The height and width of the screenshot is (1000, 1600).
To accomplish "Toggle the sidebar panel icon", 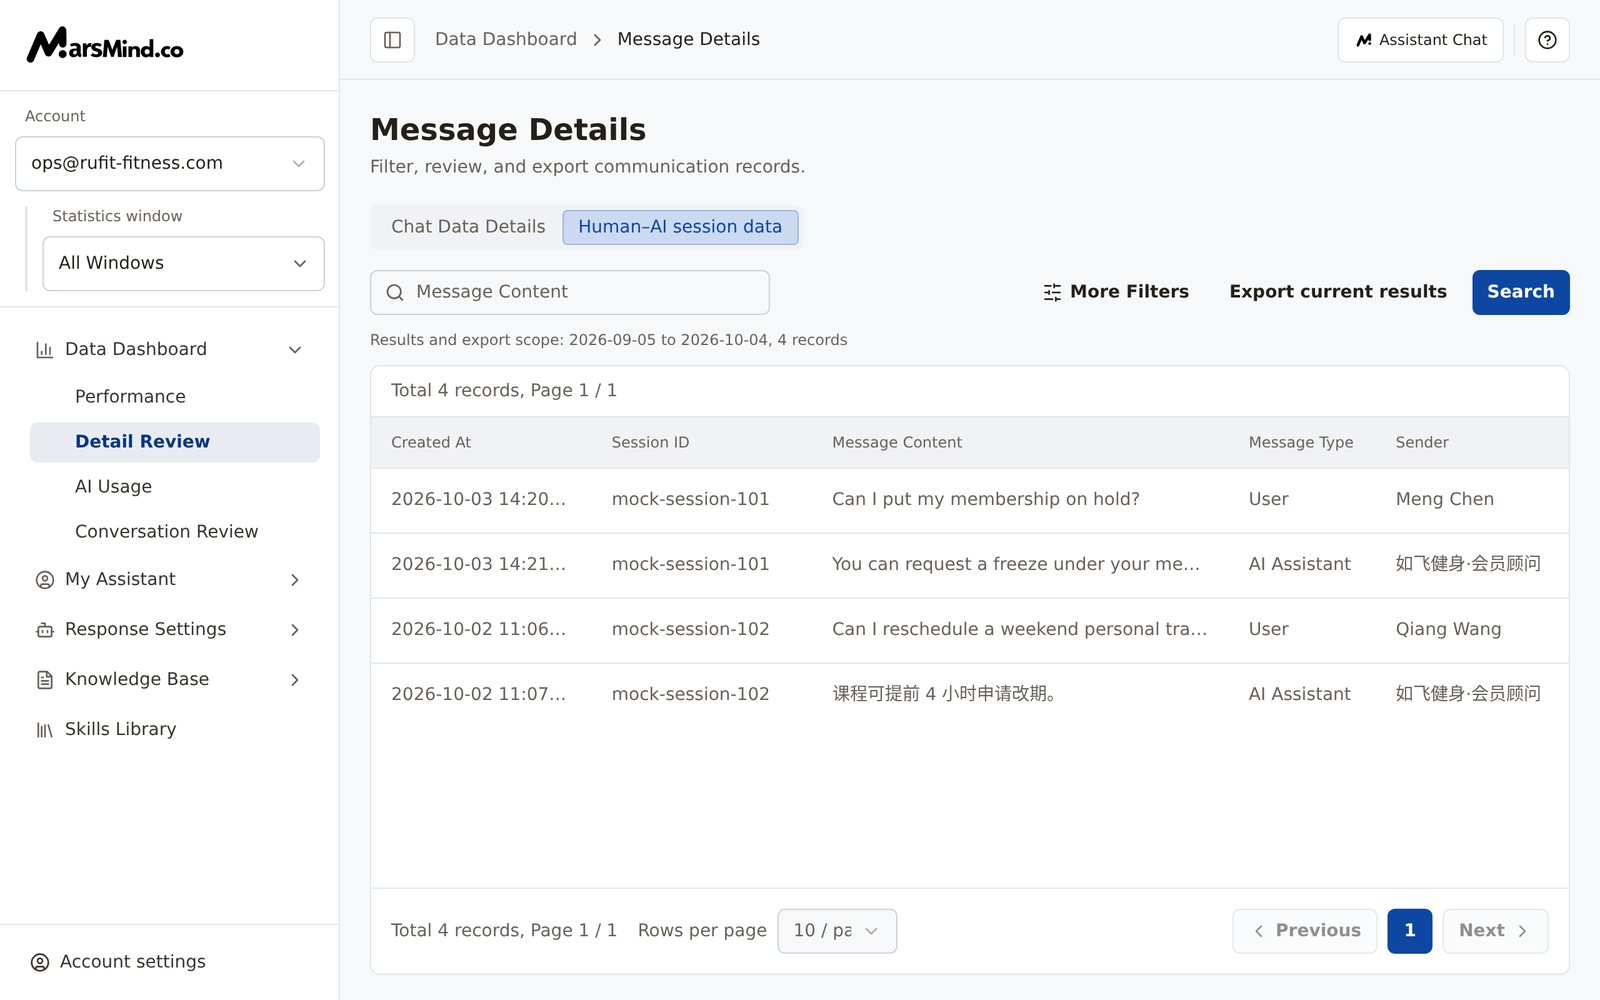I will (392, 40).
